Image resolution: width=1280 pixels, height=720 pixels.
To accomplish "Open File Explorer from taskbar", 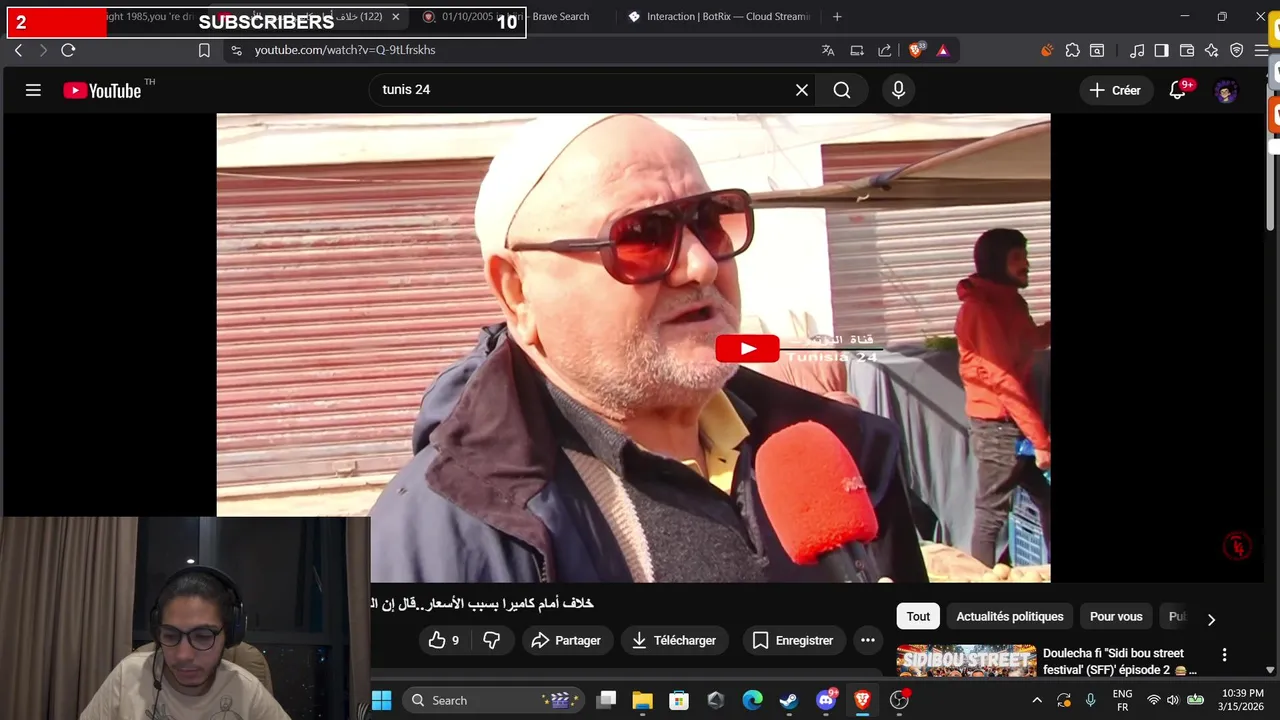I will tap(642, 700).
